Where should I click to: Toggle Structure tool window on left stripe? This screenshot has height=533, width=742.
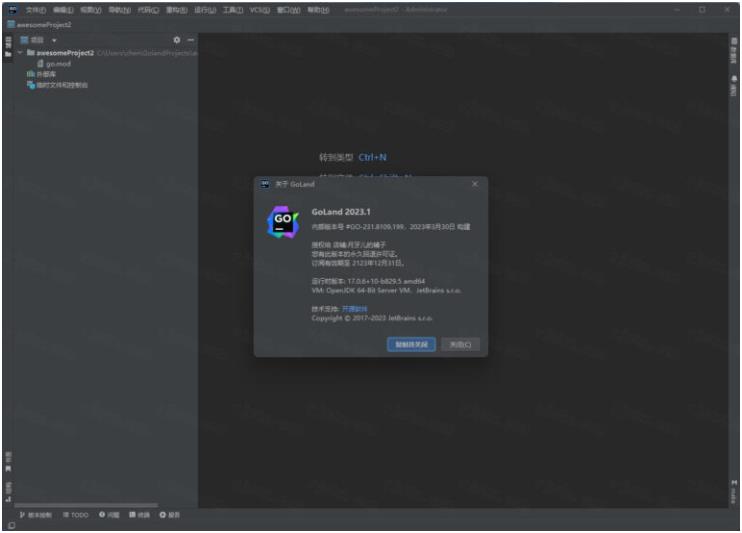pos(8,492)
